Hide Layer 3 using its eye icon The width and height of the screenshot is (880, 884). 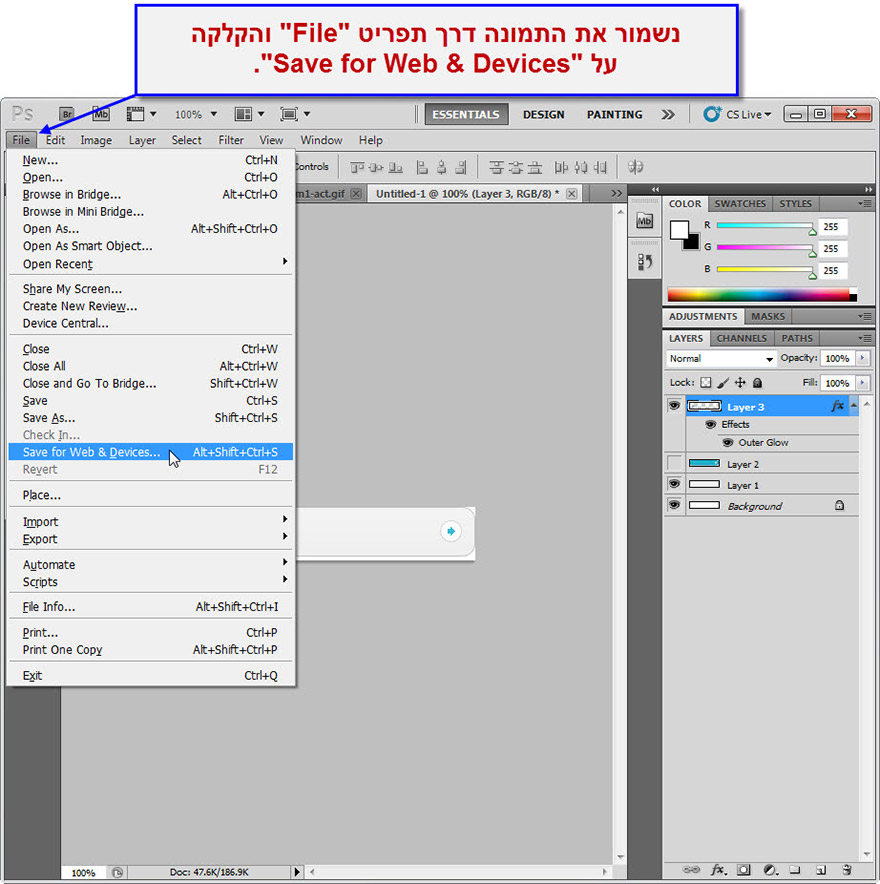674,405
